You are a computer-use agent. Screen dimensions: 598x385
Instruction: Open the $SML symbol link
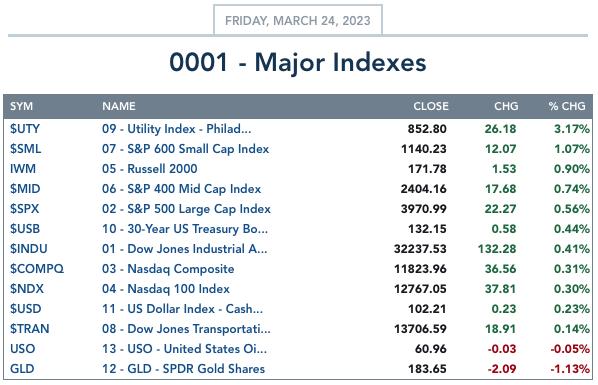click(26, 149)
